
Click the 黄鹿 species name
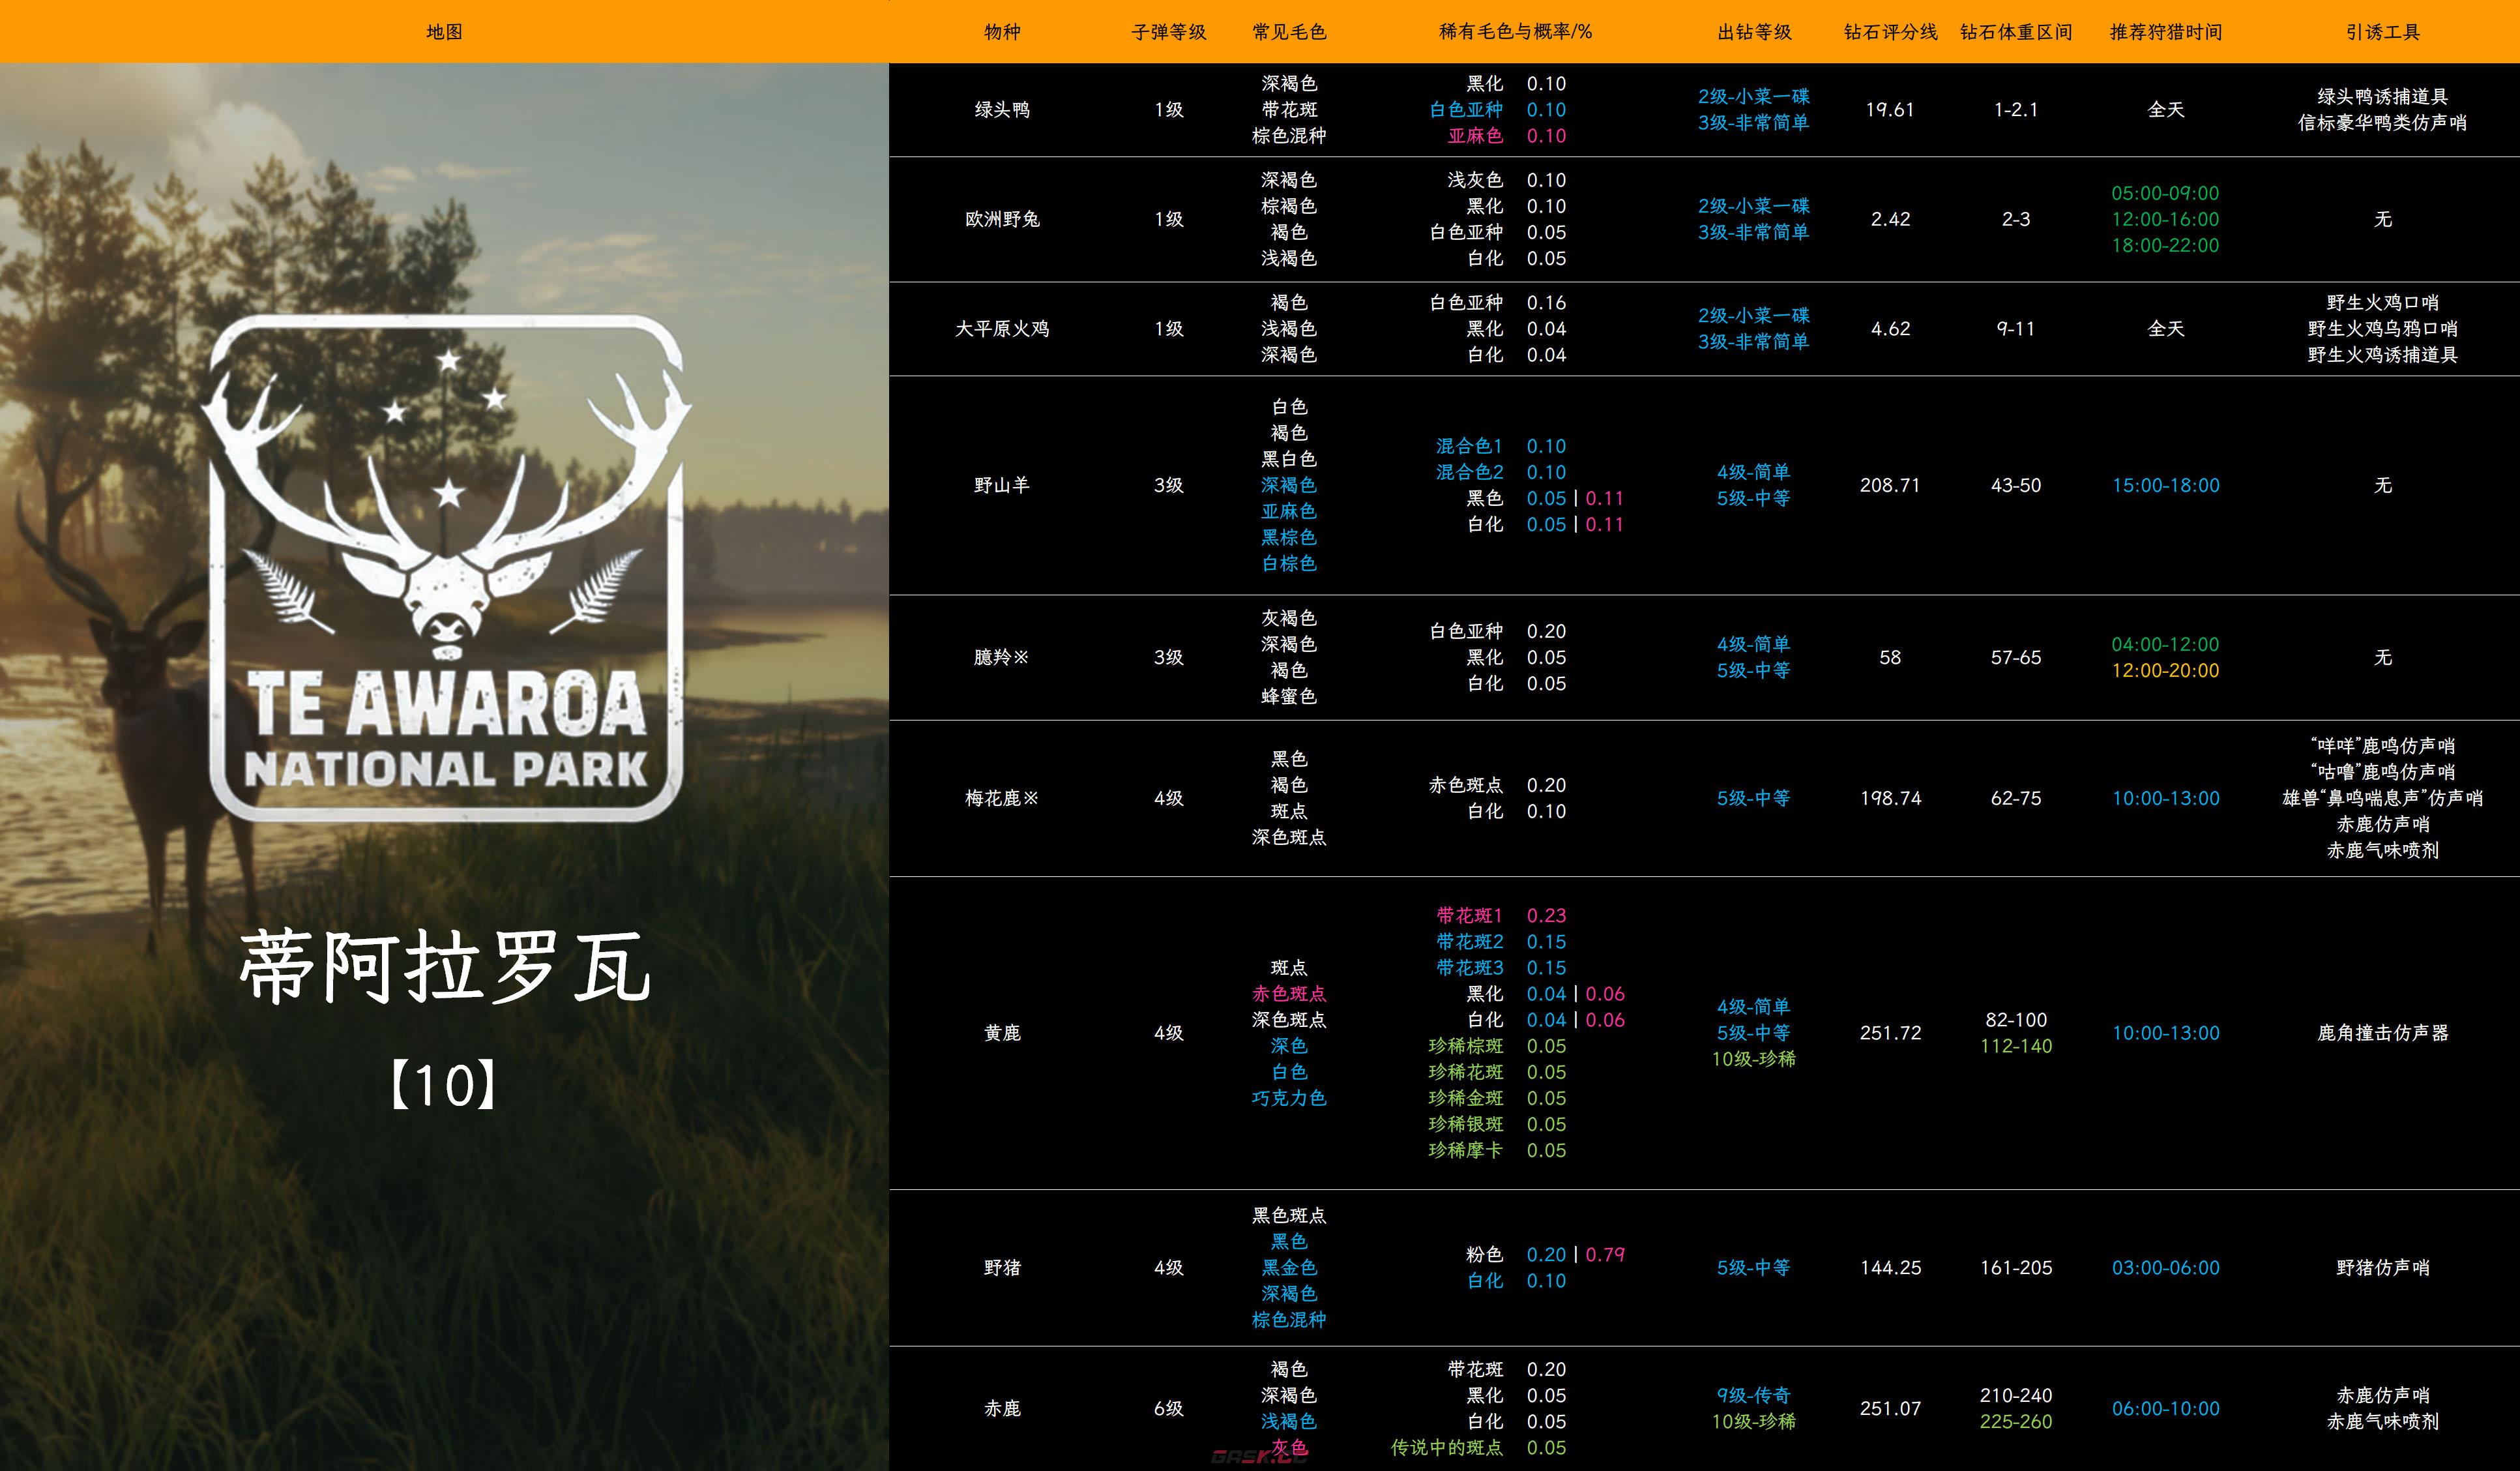[1002, 1033]
